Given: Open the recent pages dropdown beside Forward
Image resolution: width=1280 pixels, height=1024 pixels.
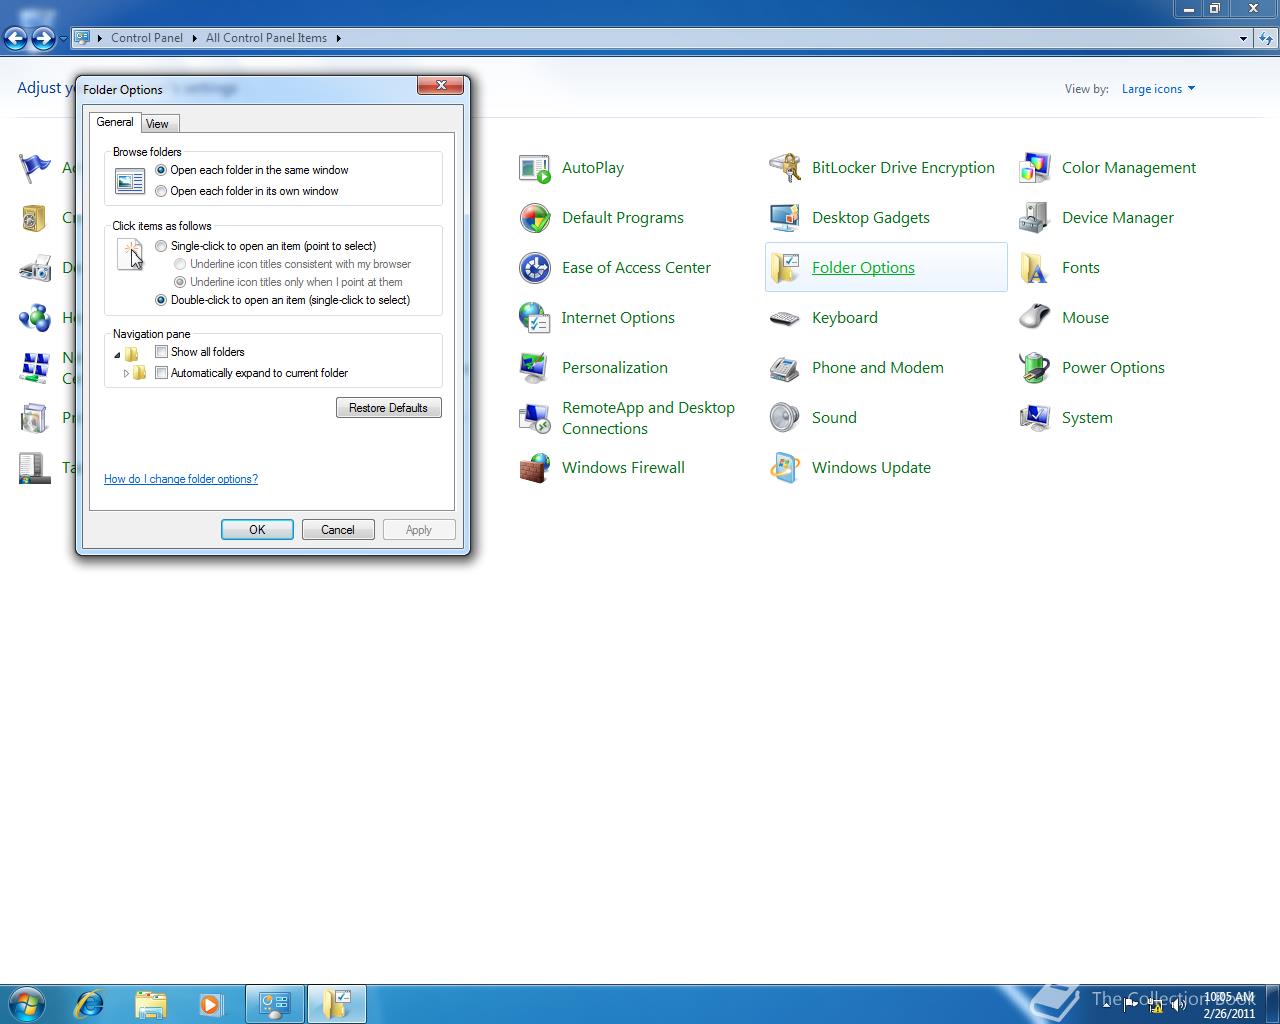Looking at the screenshot, I should pos(63,39).
